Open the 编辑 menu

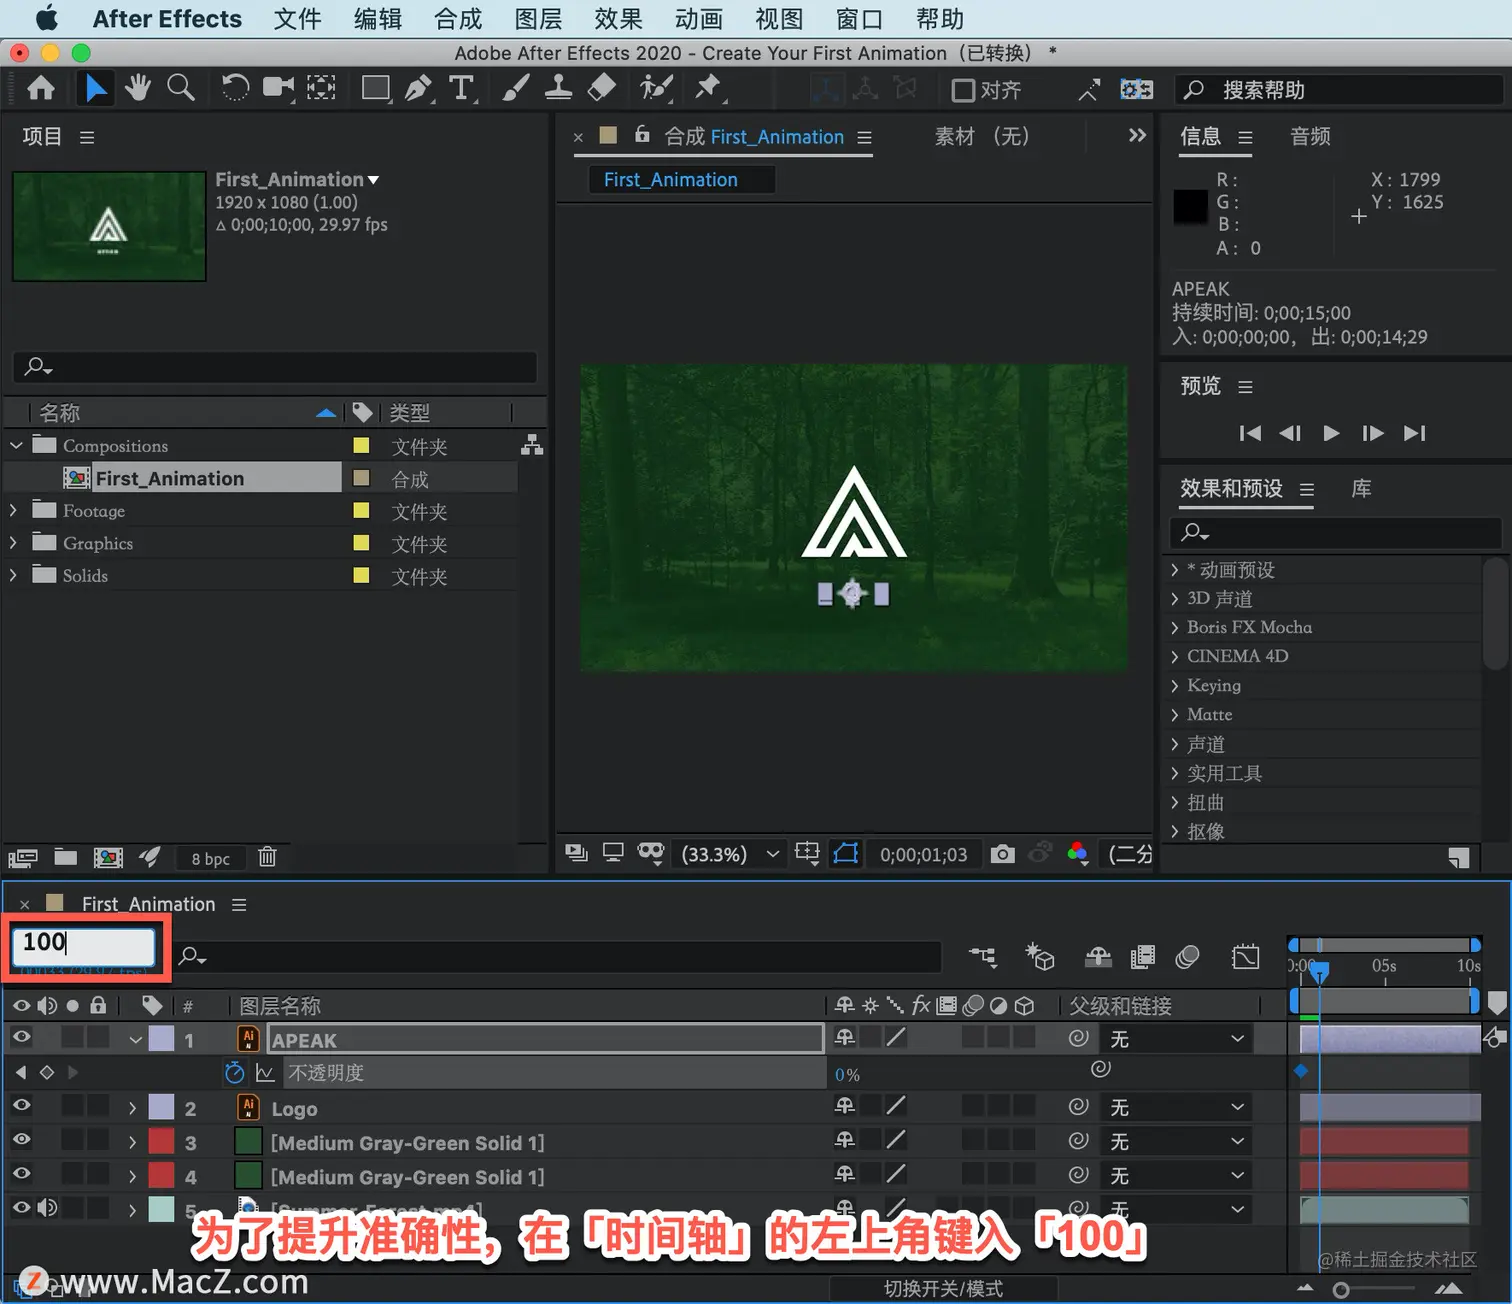(378, 19)
